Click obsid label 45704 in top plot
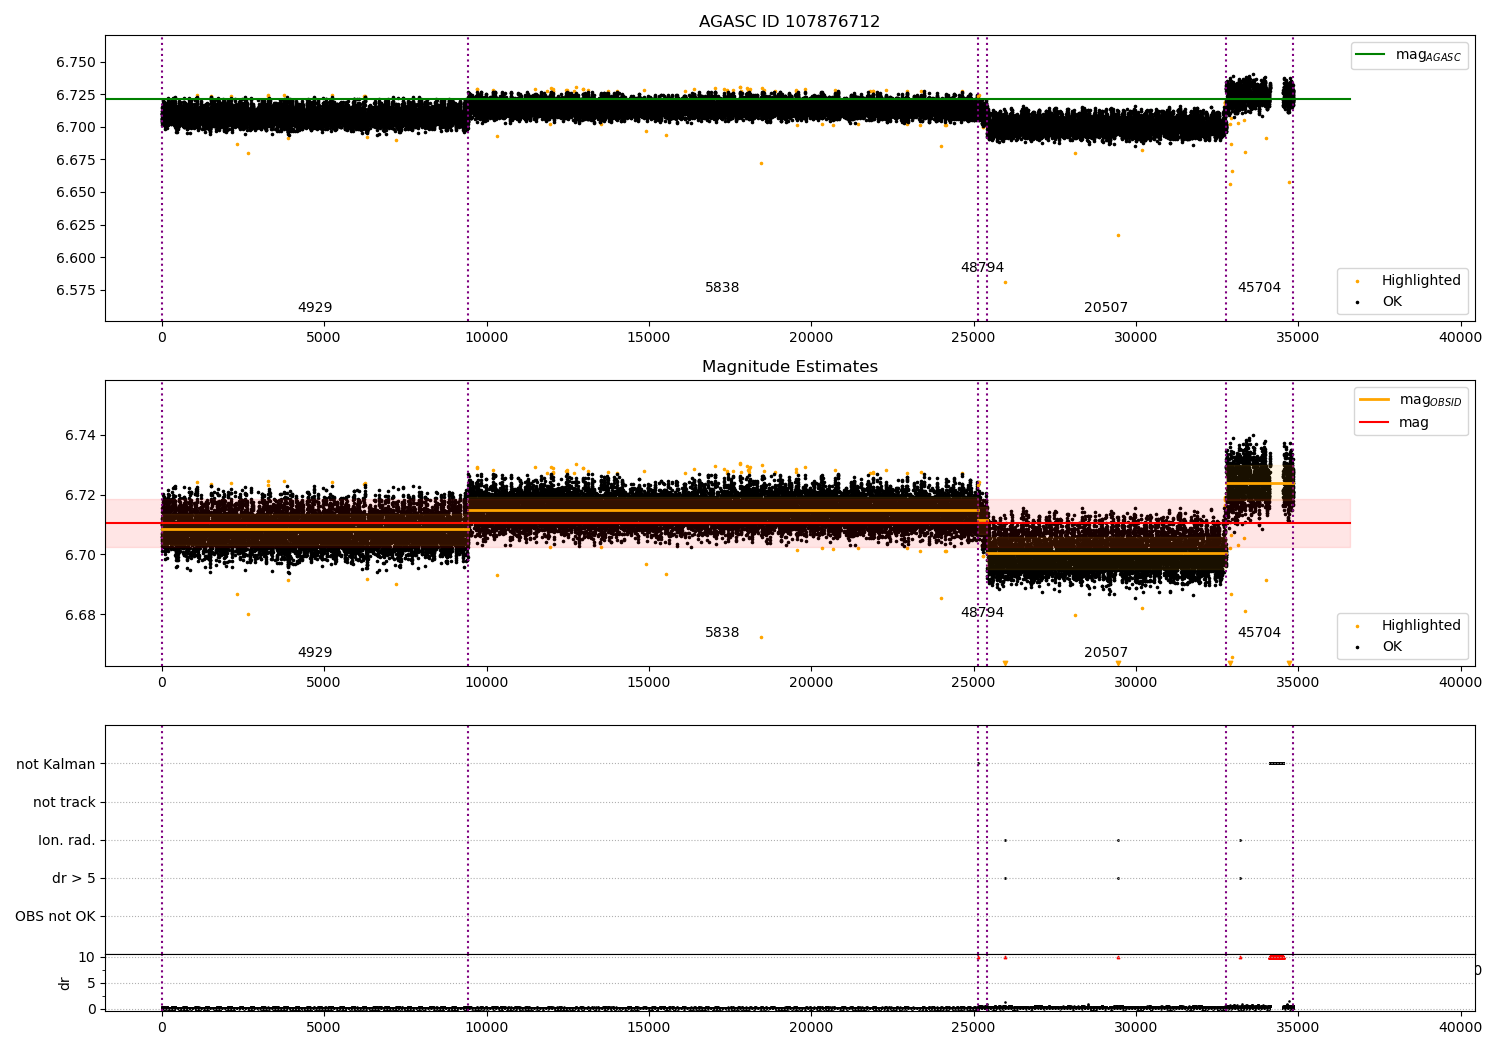 pos(1259,288)
